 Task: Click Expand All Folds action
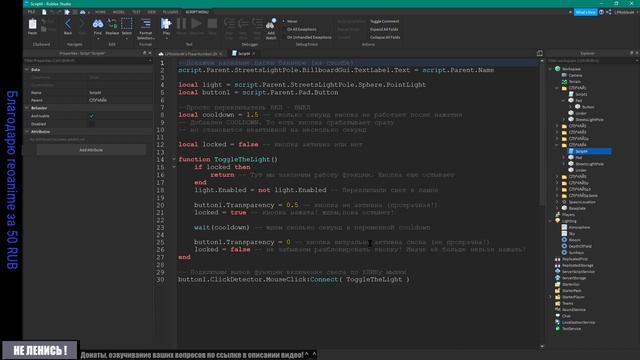[384, 29]
